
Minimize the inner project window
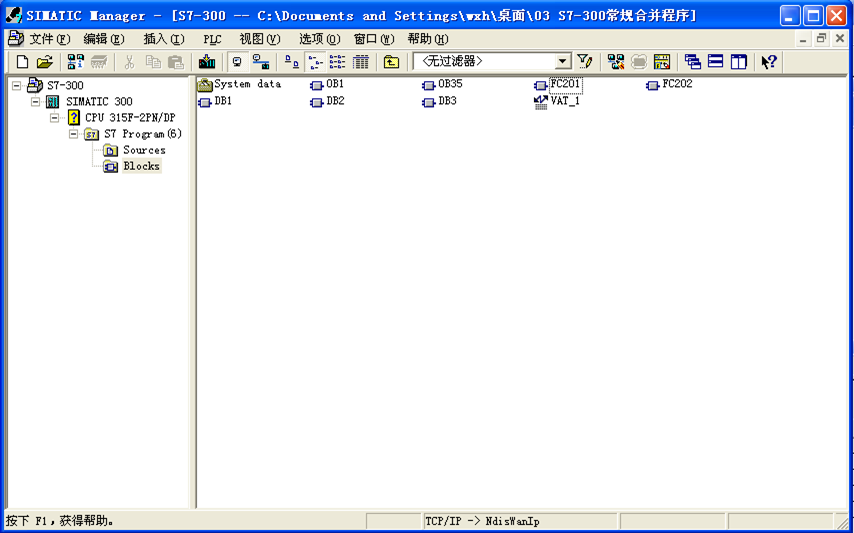pos(803,39)
